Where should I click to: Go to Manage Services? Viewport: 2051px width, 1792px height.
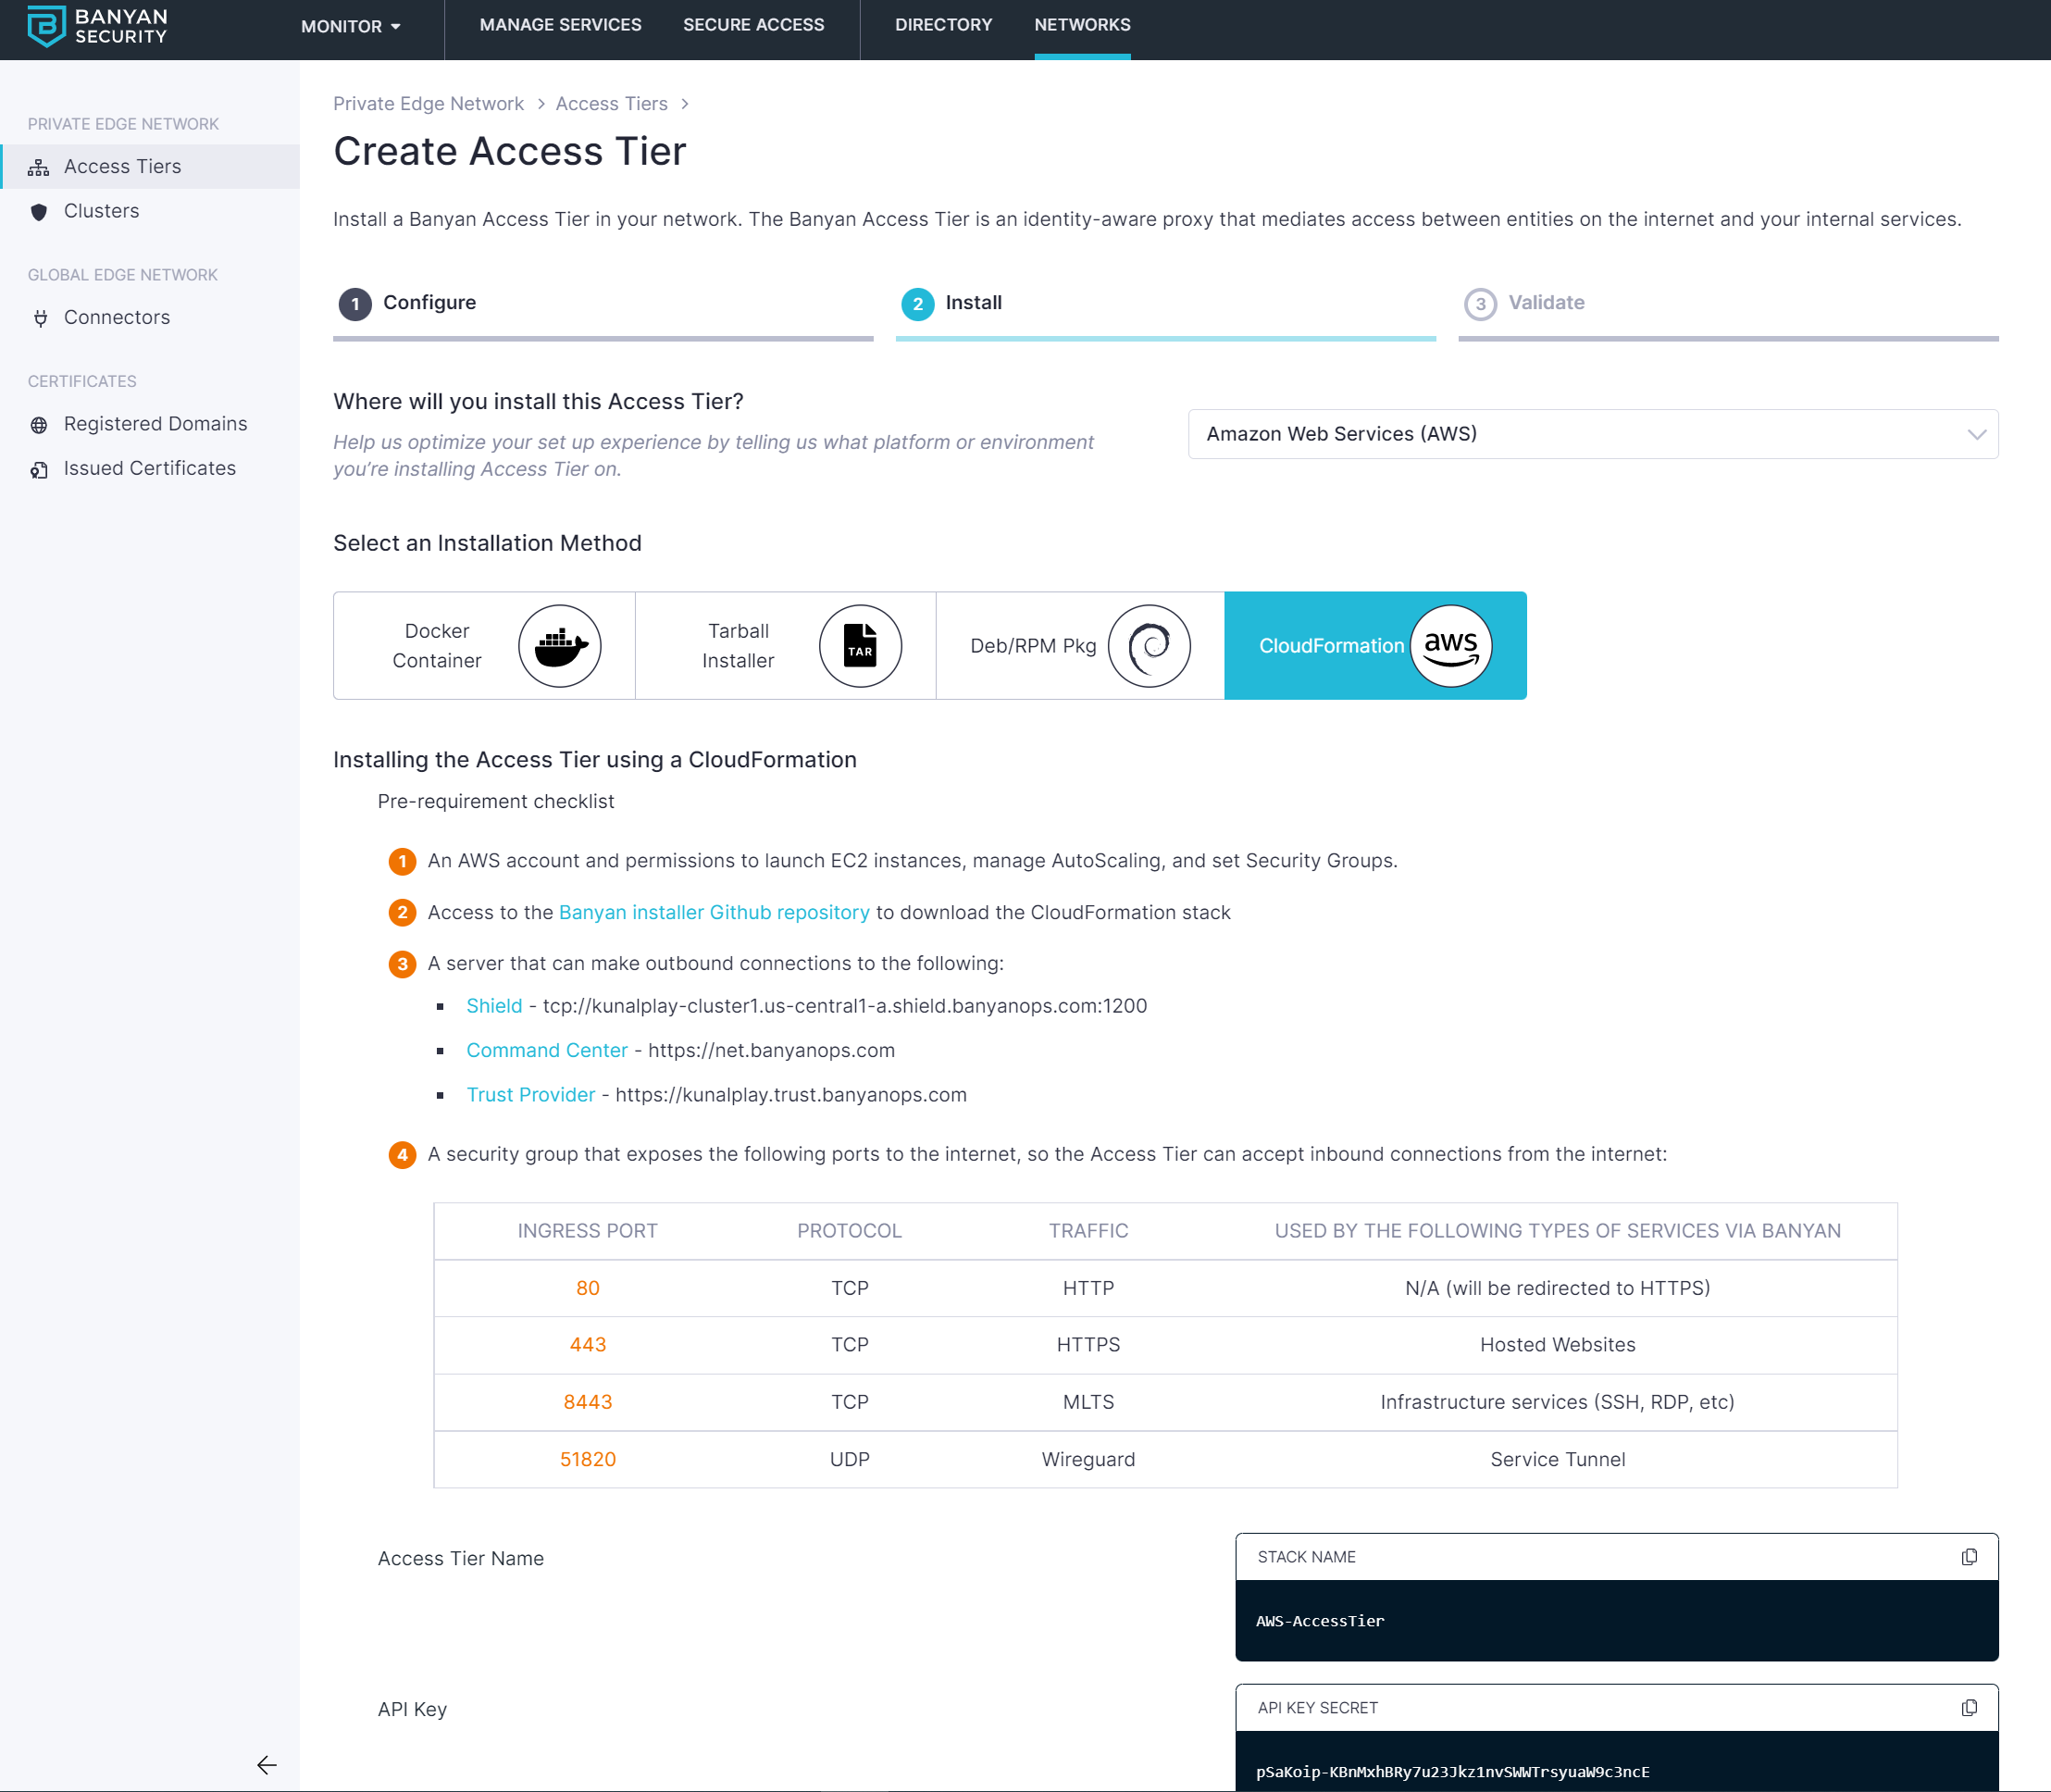point(560,25)
